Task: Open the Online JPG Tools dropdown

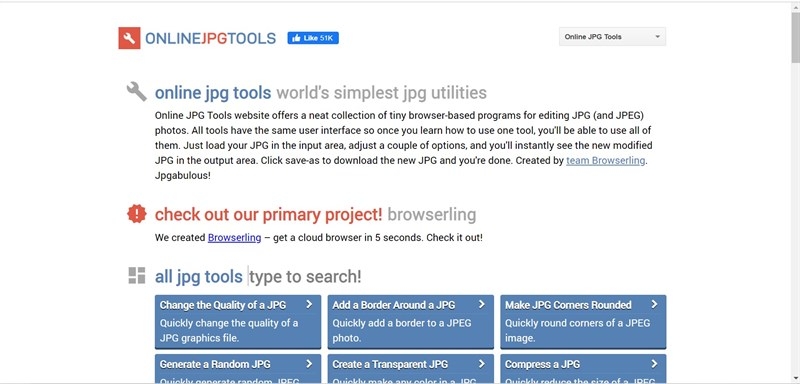Action: (612, 37)
